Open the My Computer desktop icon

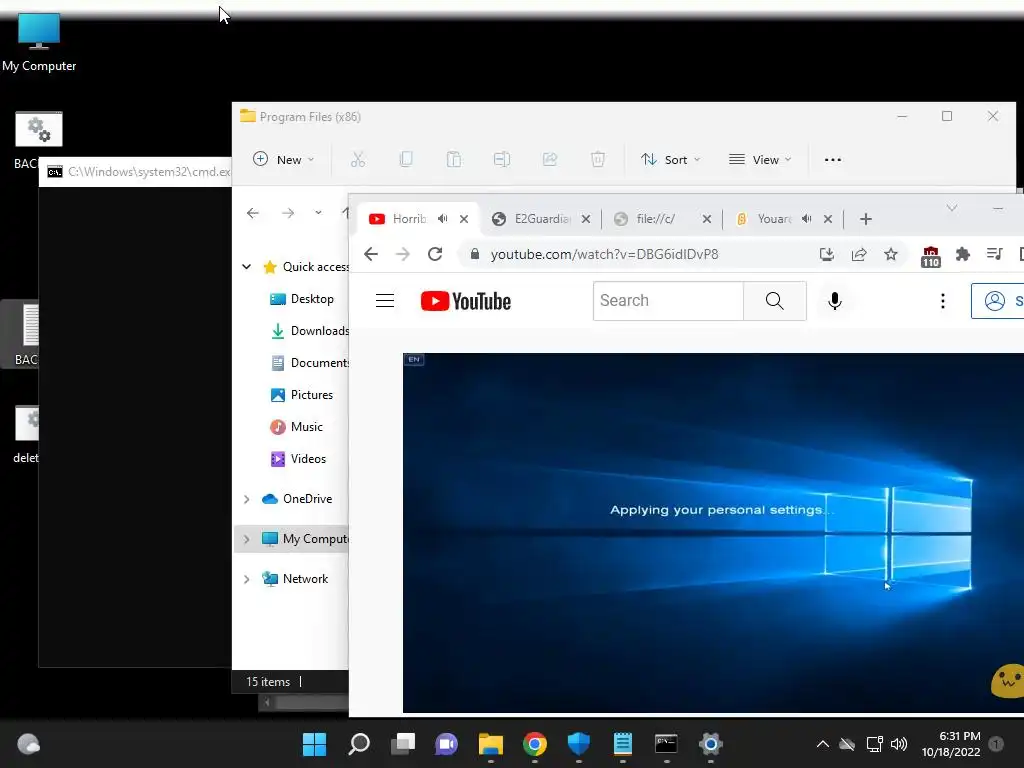39,42
